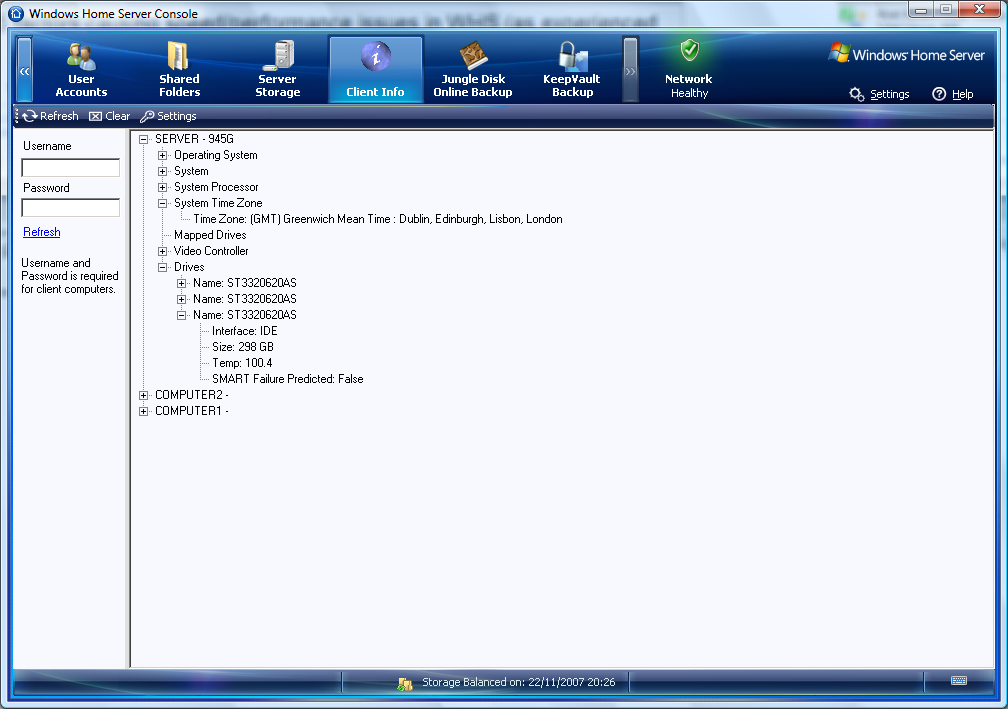Collapse the third ST3320620AS drive
Screen dimensions: 1008x709
coord(181,316)
